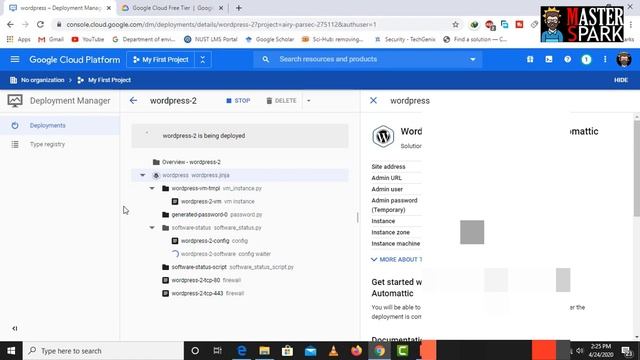Viewport: 640px width, 360px height.
Task: Open the YouTube bookmark
Action: 88,39
